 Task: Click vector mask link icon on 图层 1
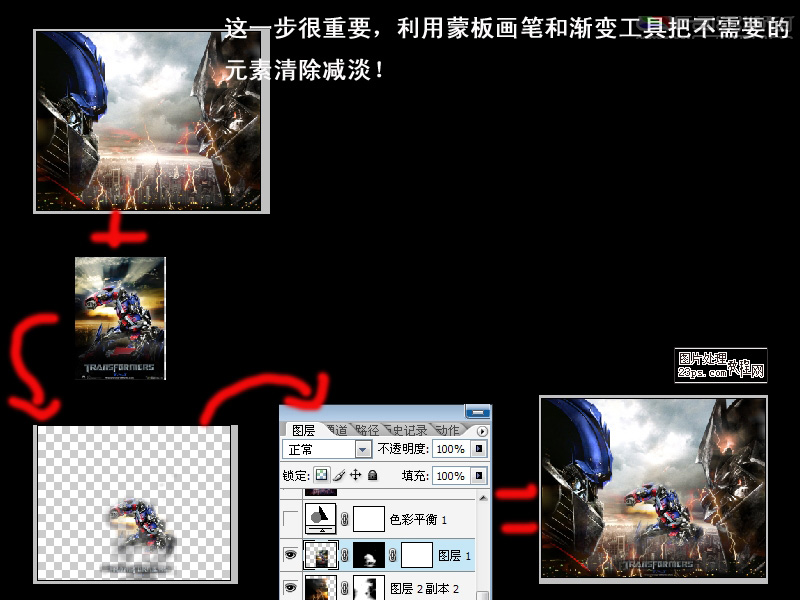click(392, 555)
